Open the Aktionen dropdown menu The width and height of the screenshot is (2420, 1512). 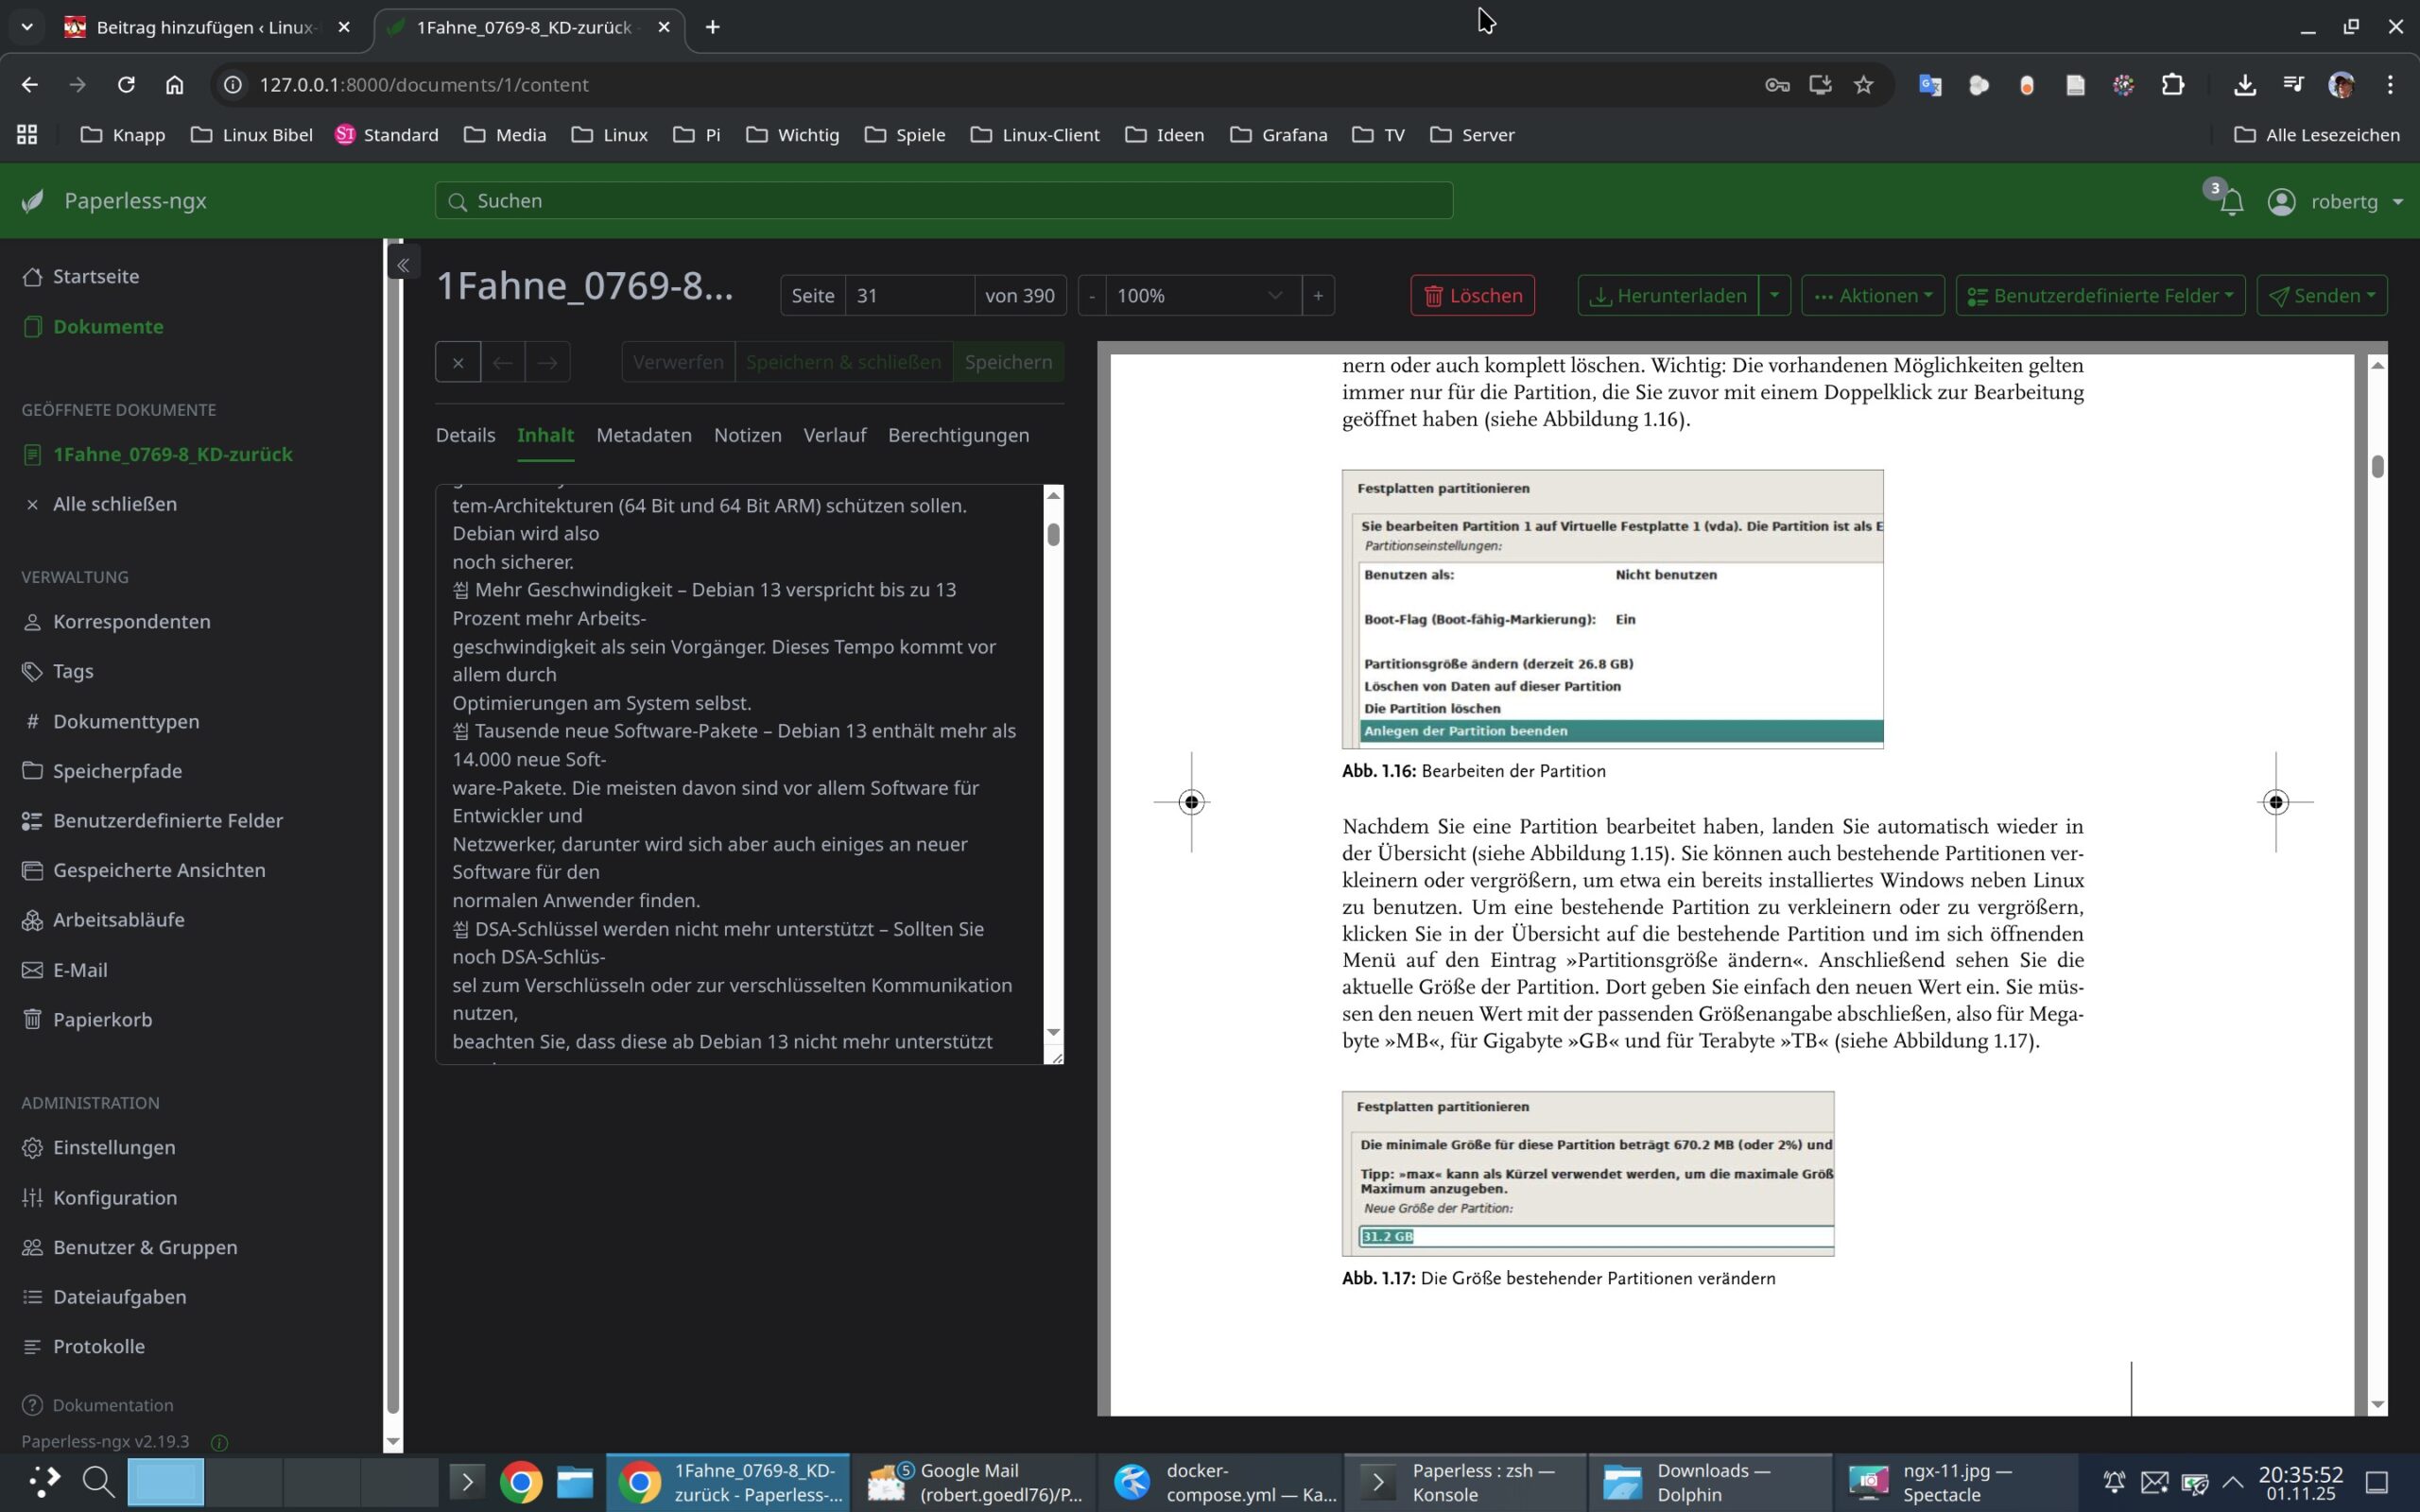pos(1872,296)
